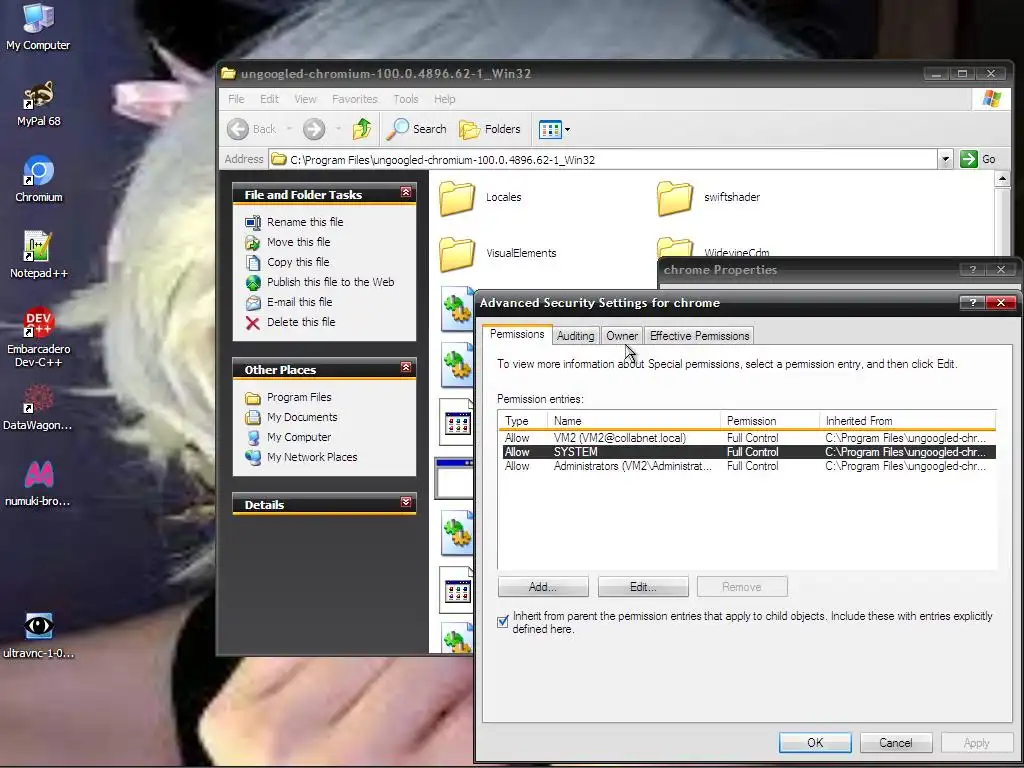Click the Forward arrow in Explorer
The width and height of the screenshot is (1024, 768).
tap(313, 129)
